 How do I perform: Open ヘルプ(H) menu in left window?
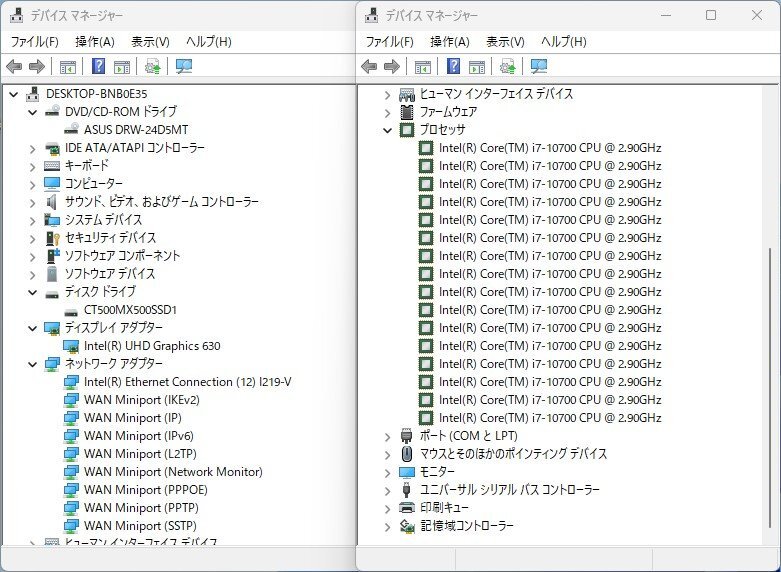click(209, 42)
